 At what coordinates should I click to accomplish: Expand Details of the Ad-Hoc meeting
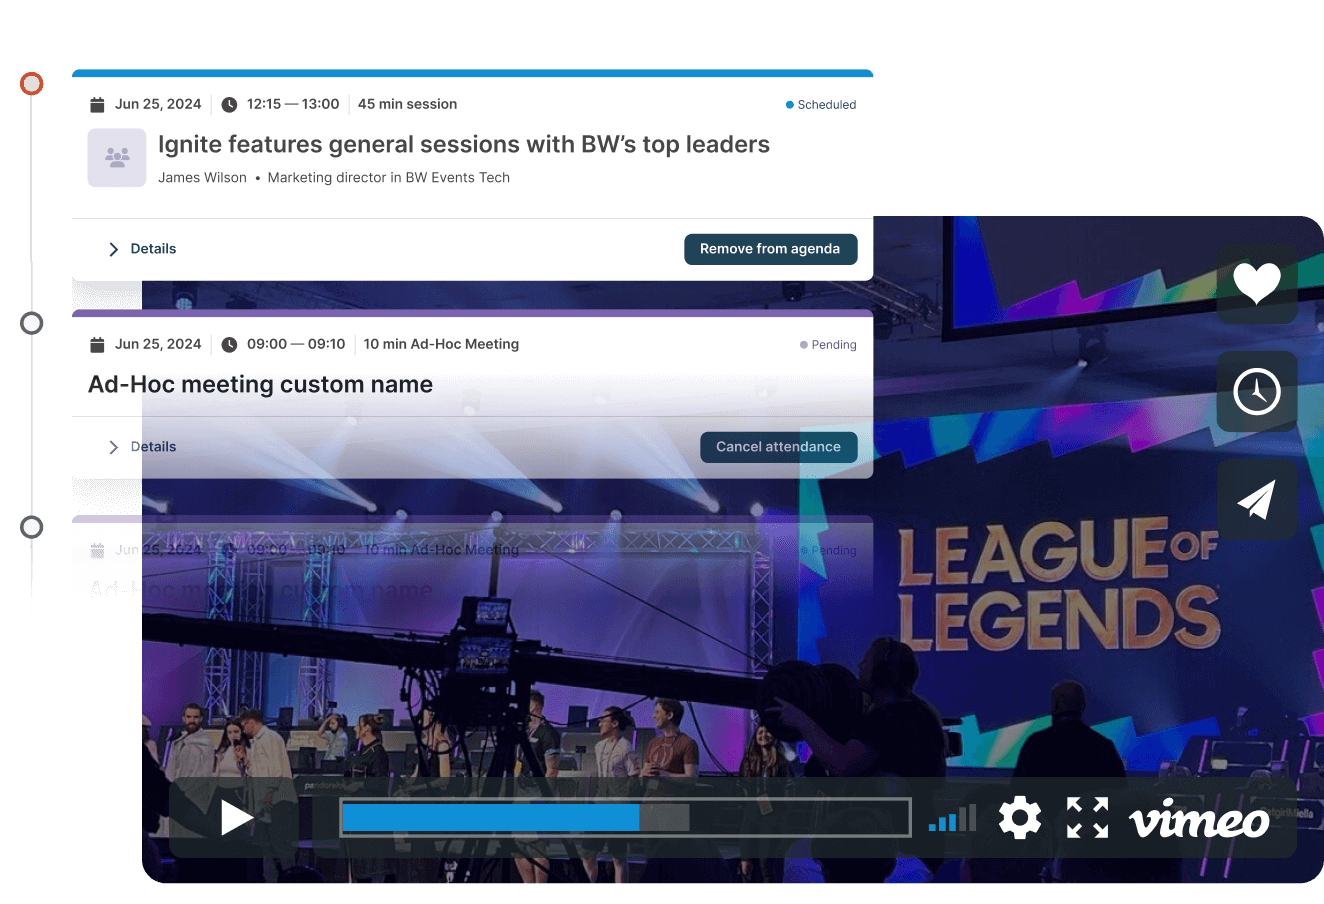click(142, 447)
